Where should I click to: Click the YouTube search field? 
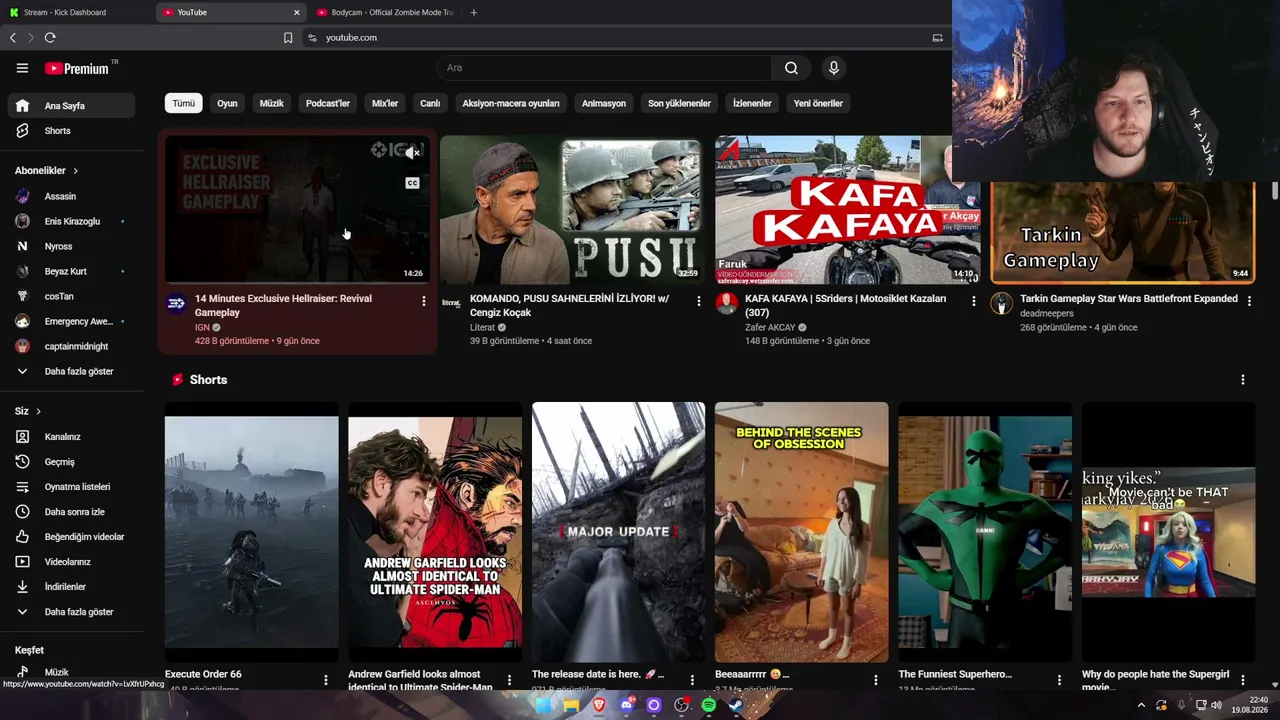tap(603, 68)
